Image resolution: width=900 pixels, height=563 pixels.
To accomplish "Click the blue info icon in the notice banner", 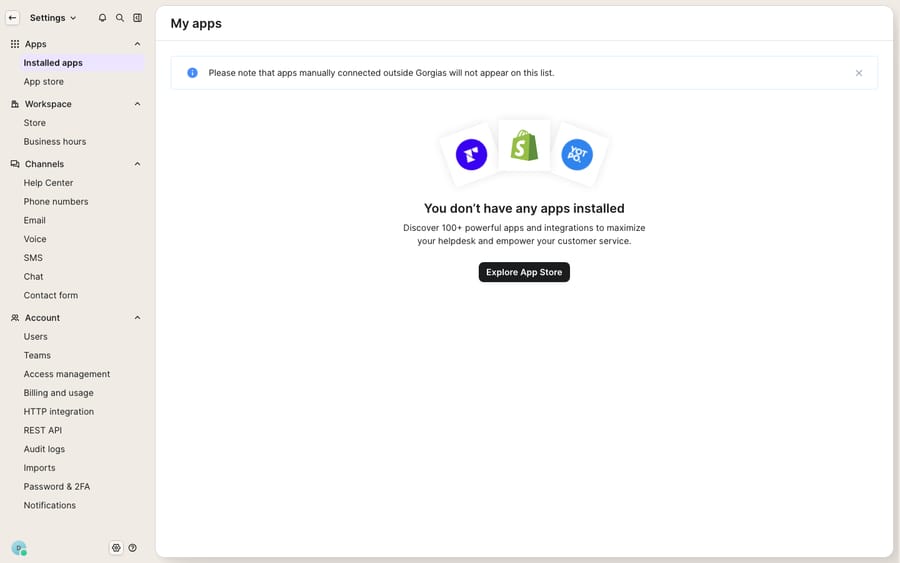I will 192,73.
